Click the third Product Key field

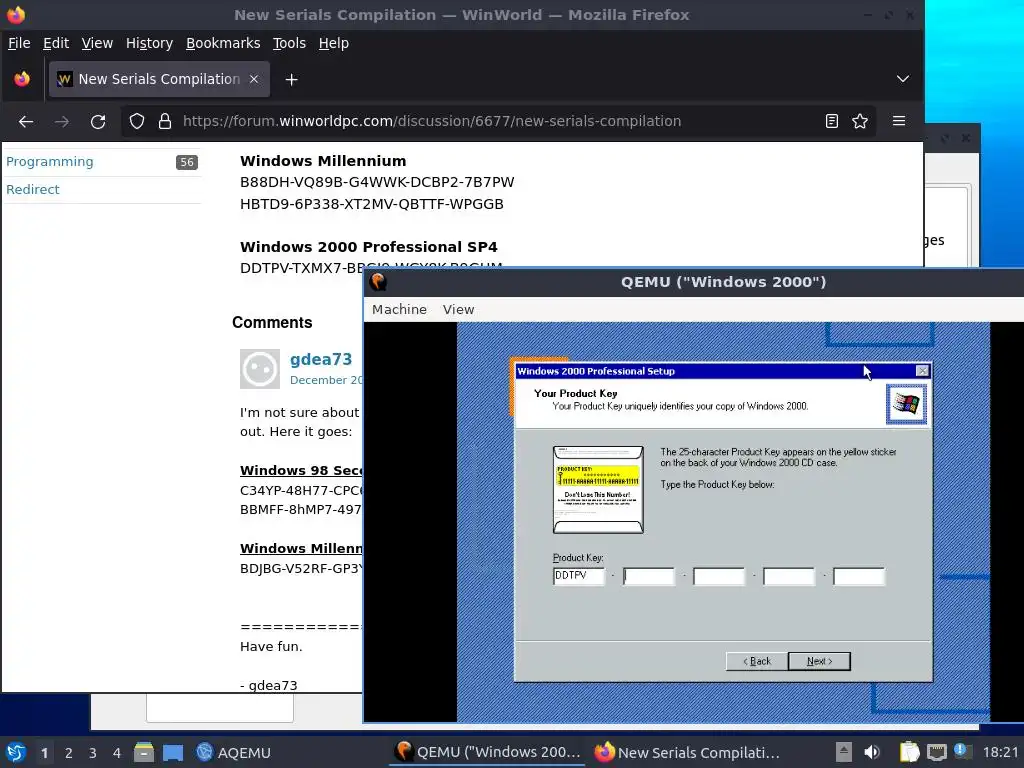click(x=718, y=576)
